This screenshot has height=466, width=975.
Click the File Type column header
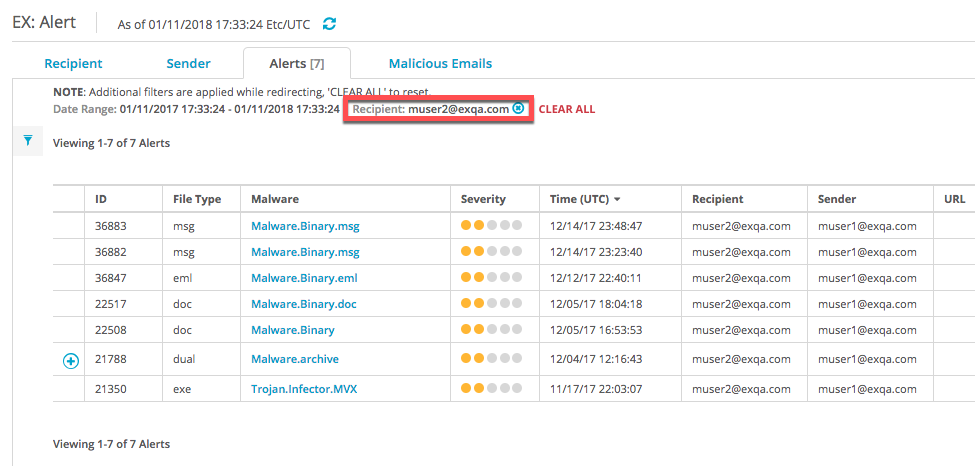click(x=196, y=200)
